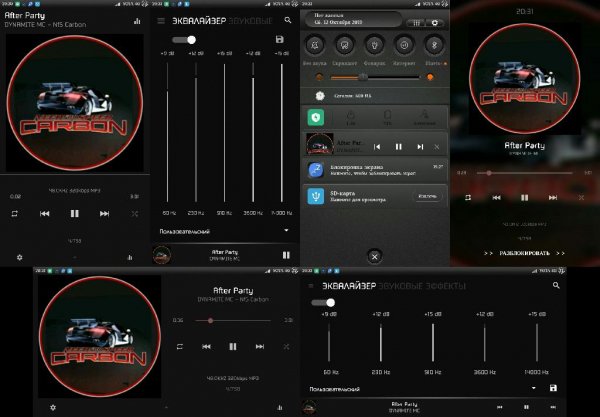Switch to Звуковые эффекты tab in landscape equalizer

(x=422, y=286)
